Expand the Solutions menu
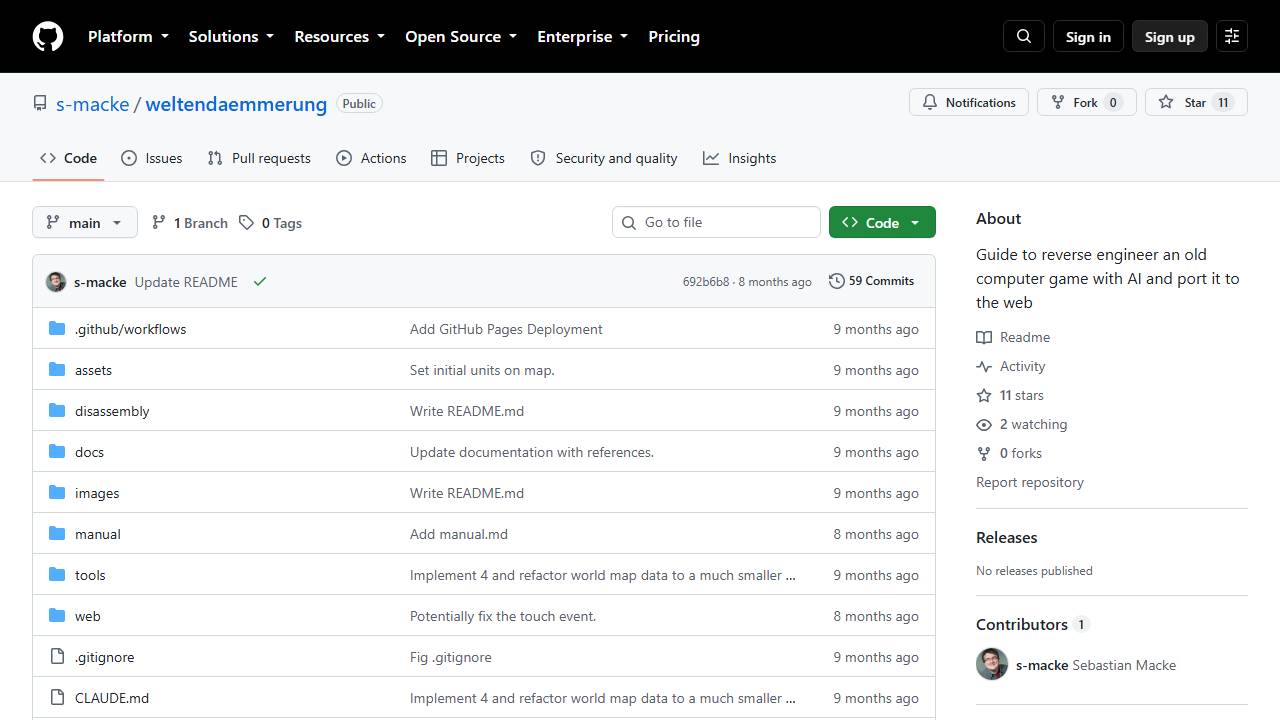 pos(231,36)
